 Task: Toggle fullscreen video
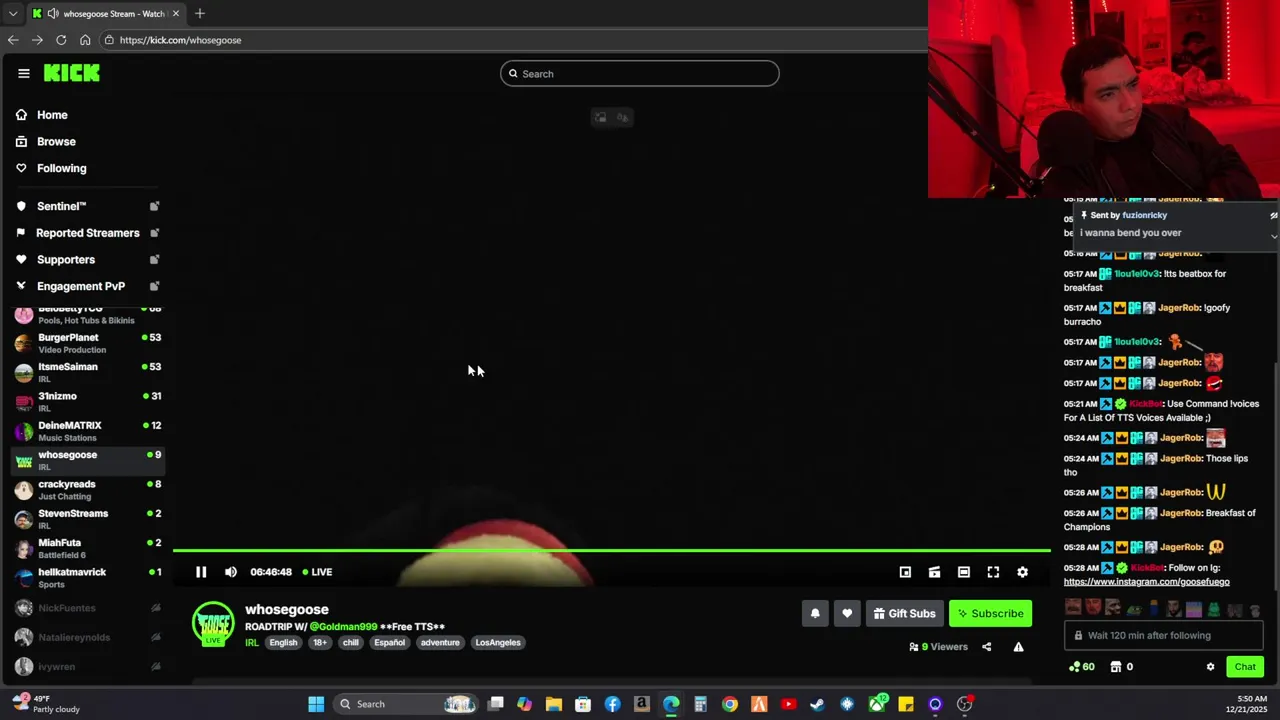point(993,572)
